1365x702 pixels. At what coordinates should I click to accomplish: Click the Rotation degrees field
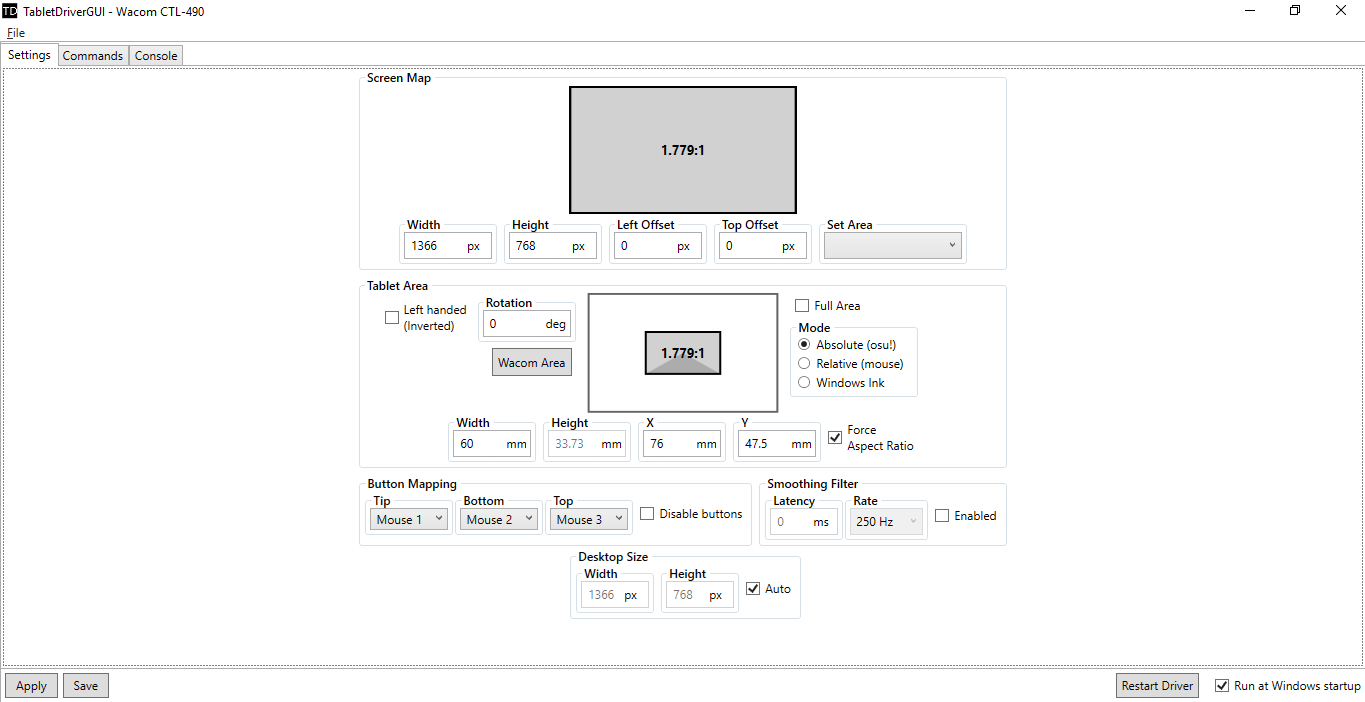(x=527, y=323)
